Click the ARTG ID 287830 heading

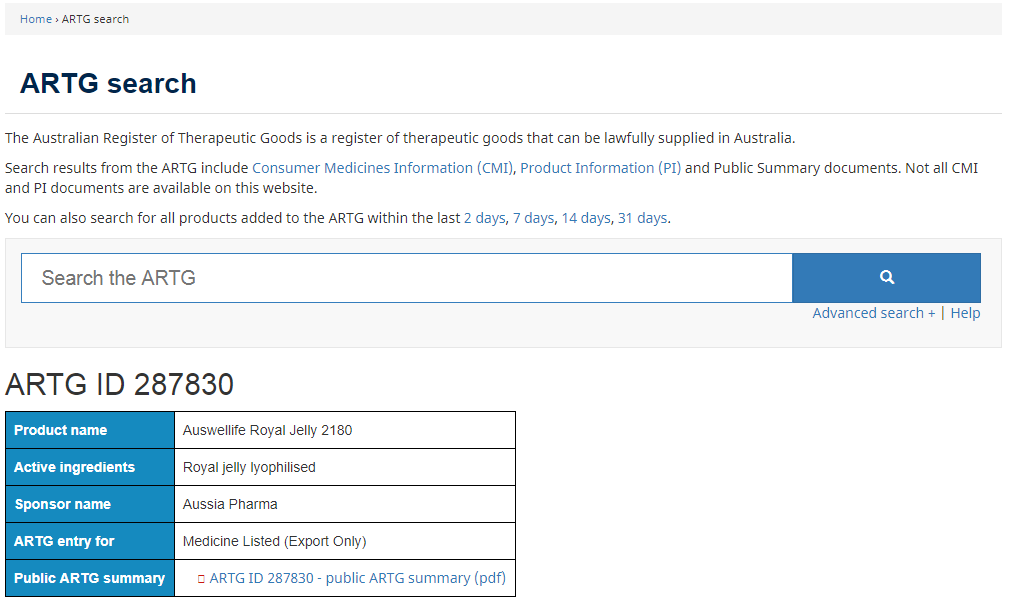119,384
